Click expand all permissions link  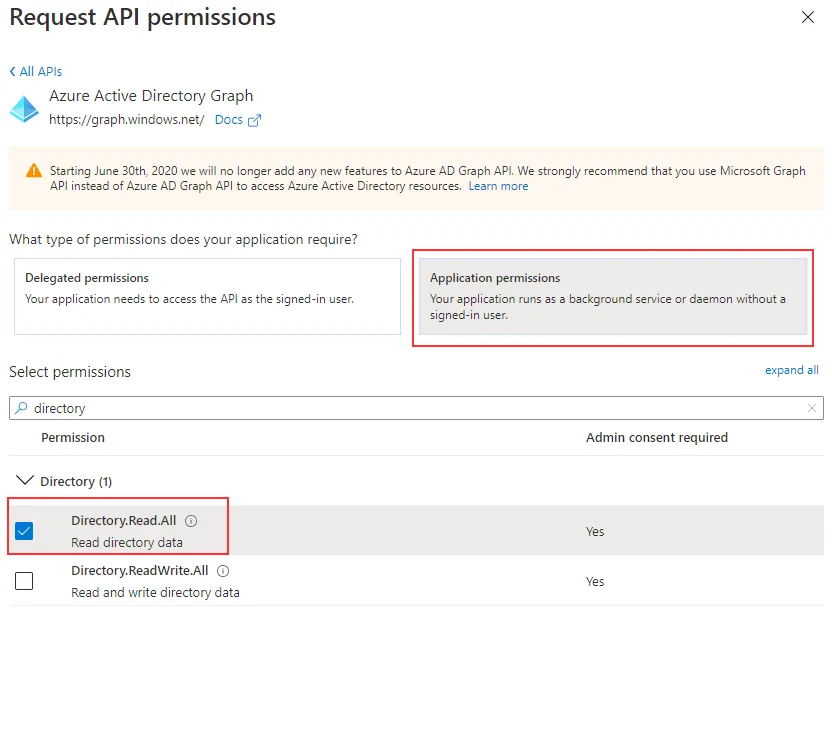tap(791, 370)
